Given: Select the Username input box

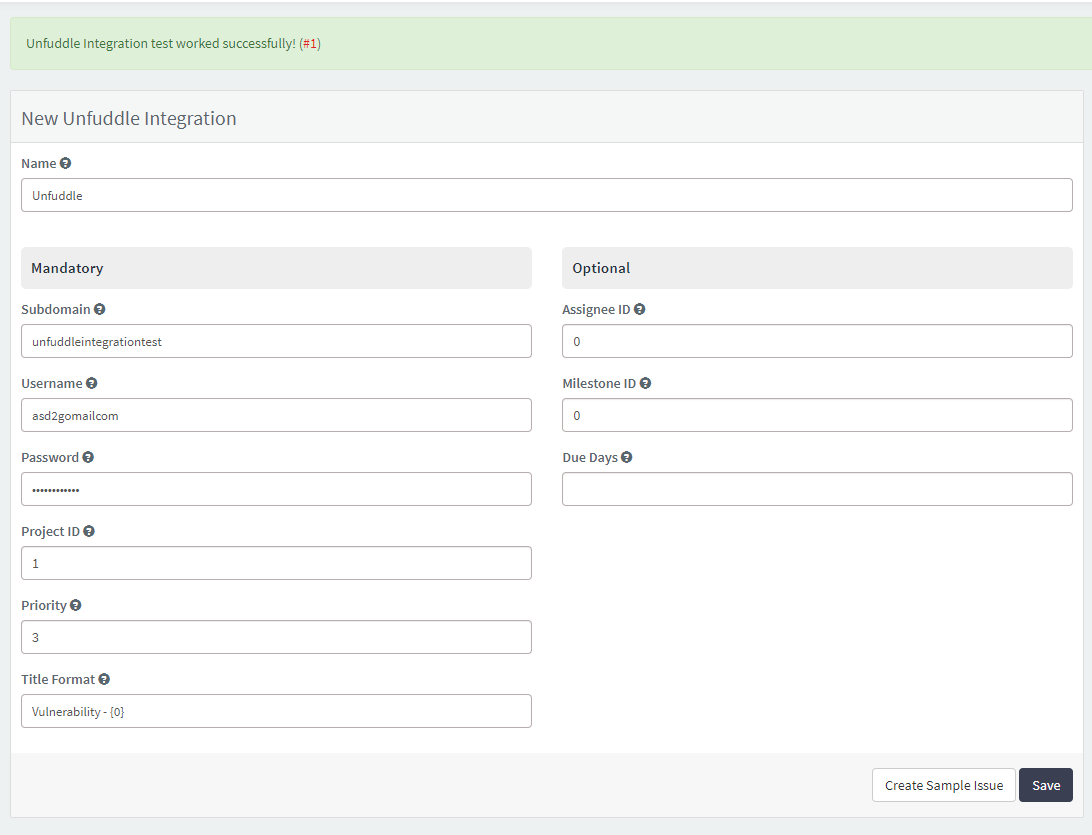Looking at the screenshot, I should (x=276, y=415).
